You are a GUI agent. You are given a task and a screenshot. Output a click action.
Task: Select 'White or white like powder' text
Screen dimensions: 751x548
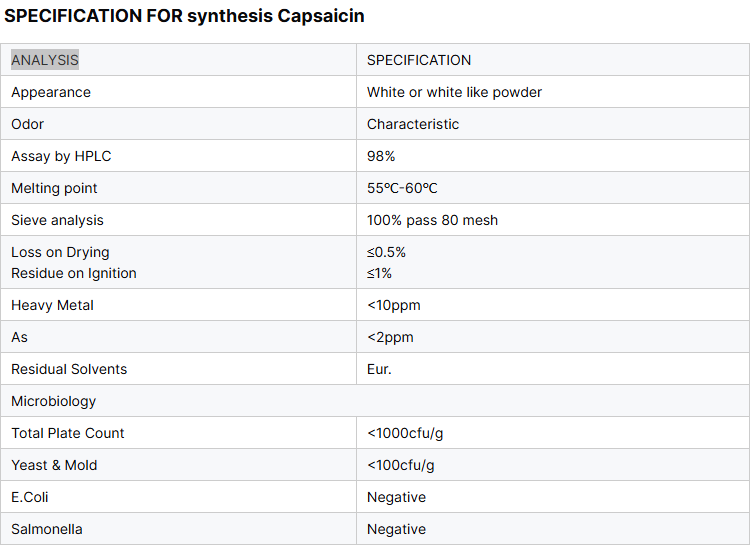click(x=454, y=92)
